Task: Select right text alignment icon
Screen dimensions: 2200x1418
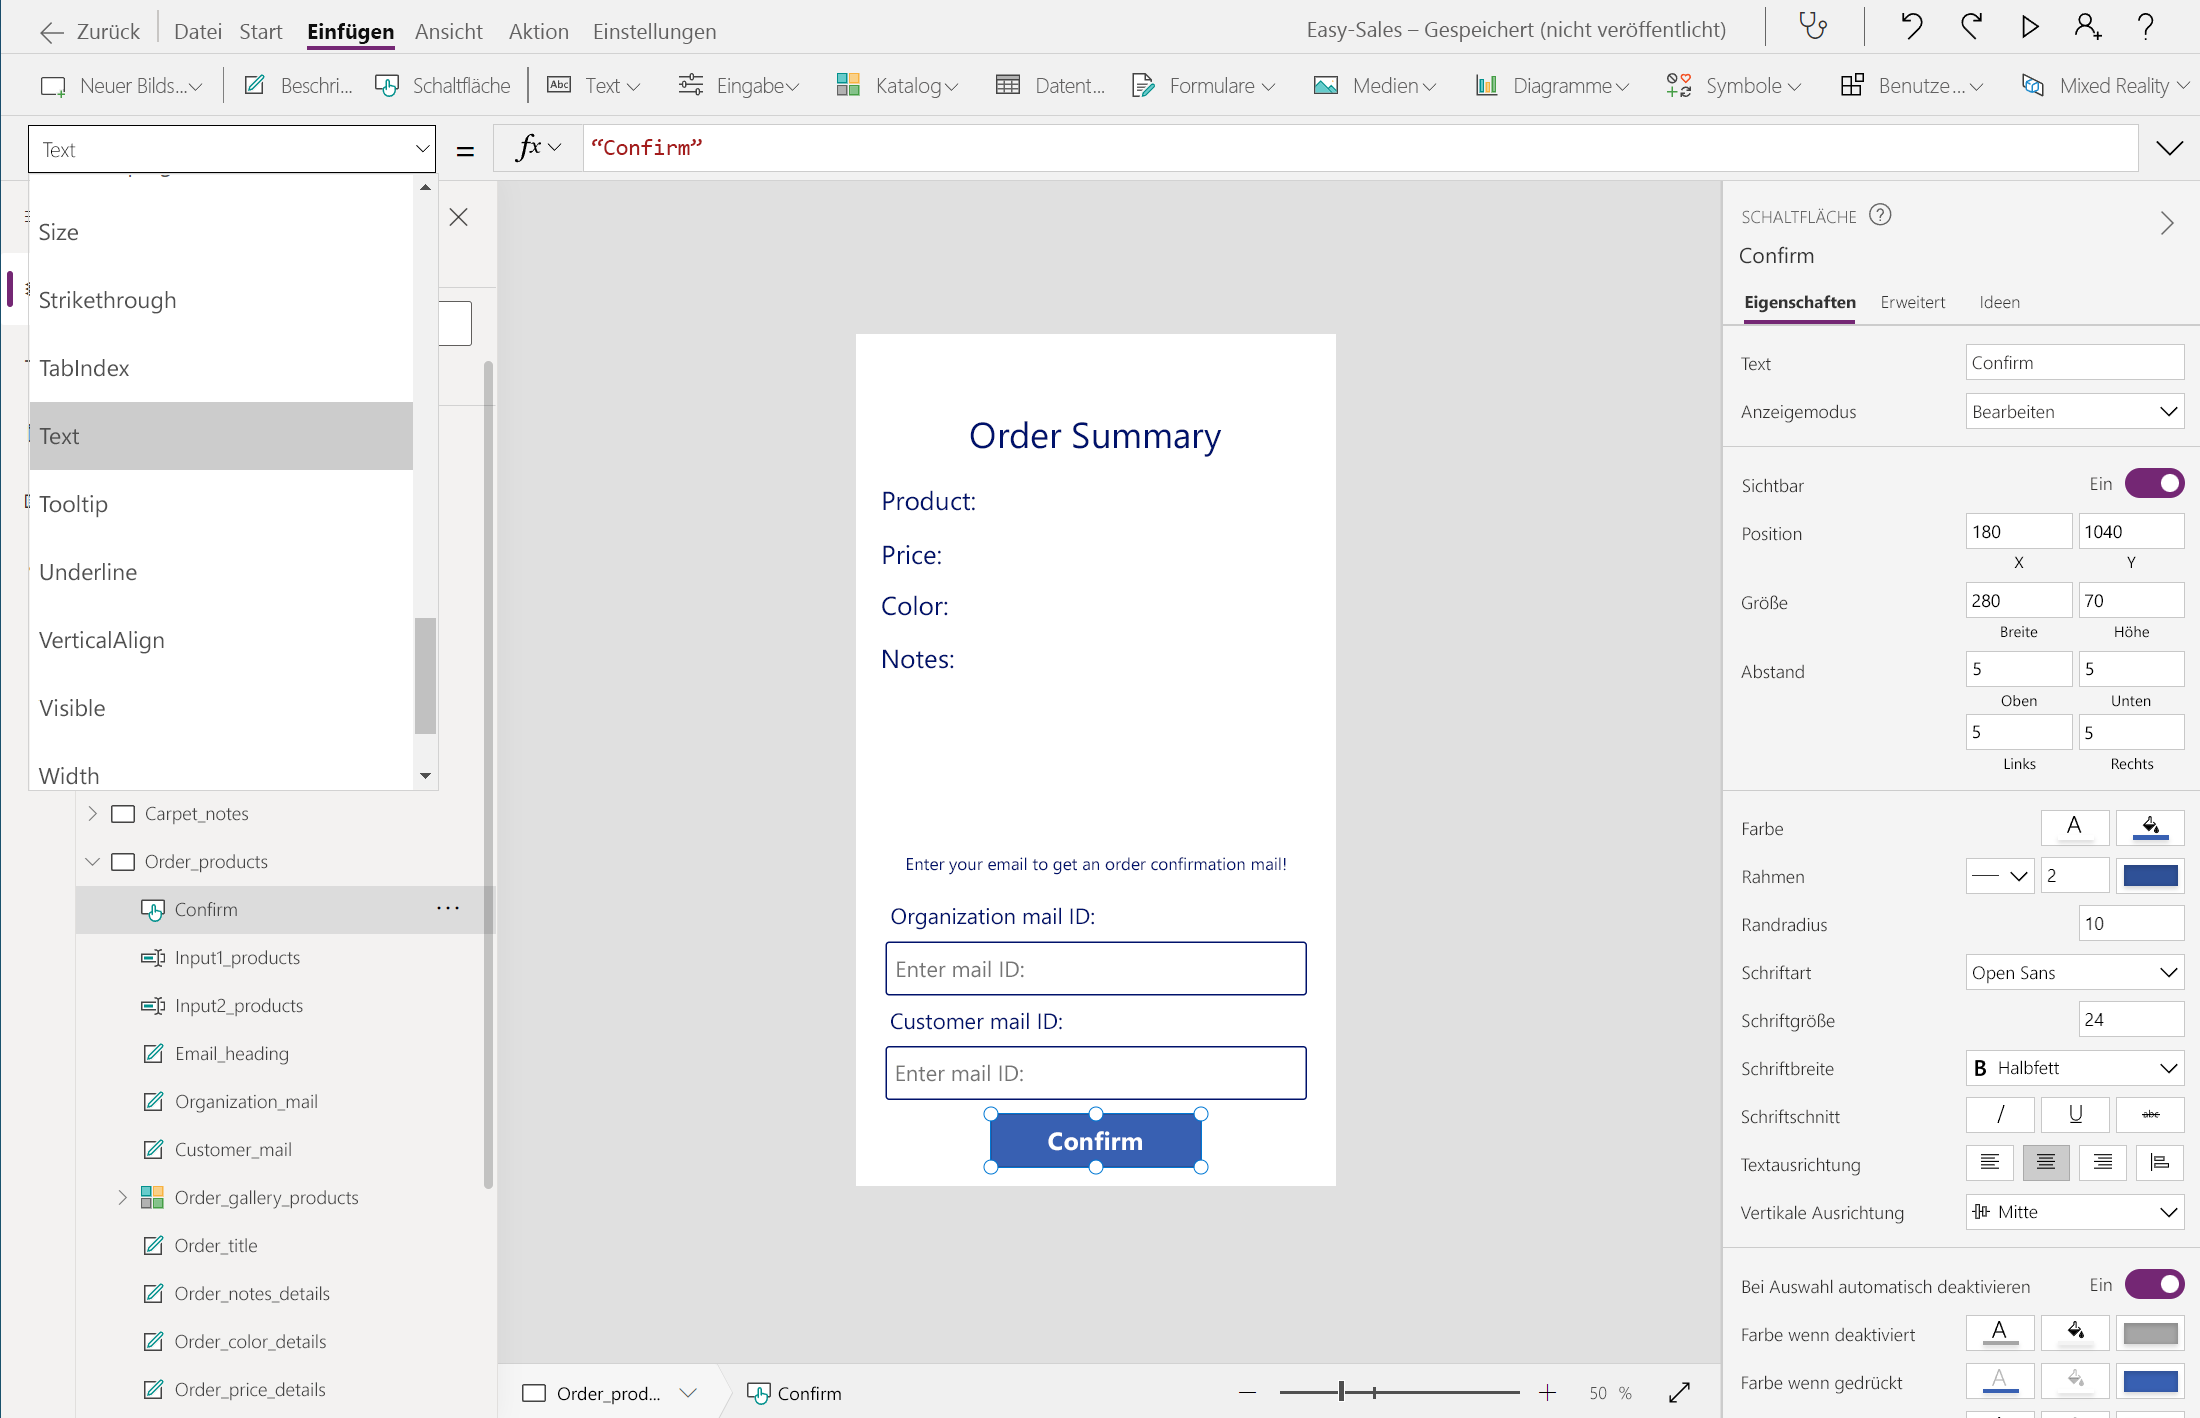Action: point(2103,1163)
